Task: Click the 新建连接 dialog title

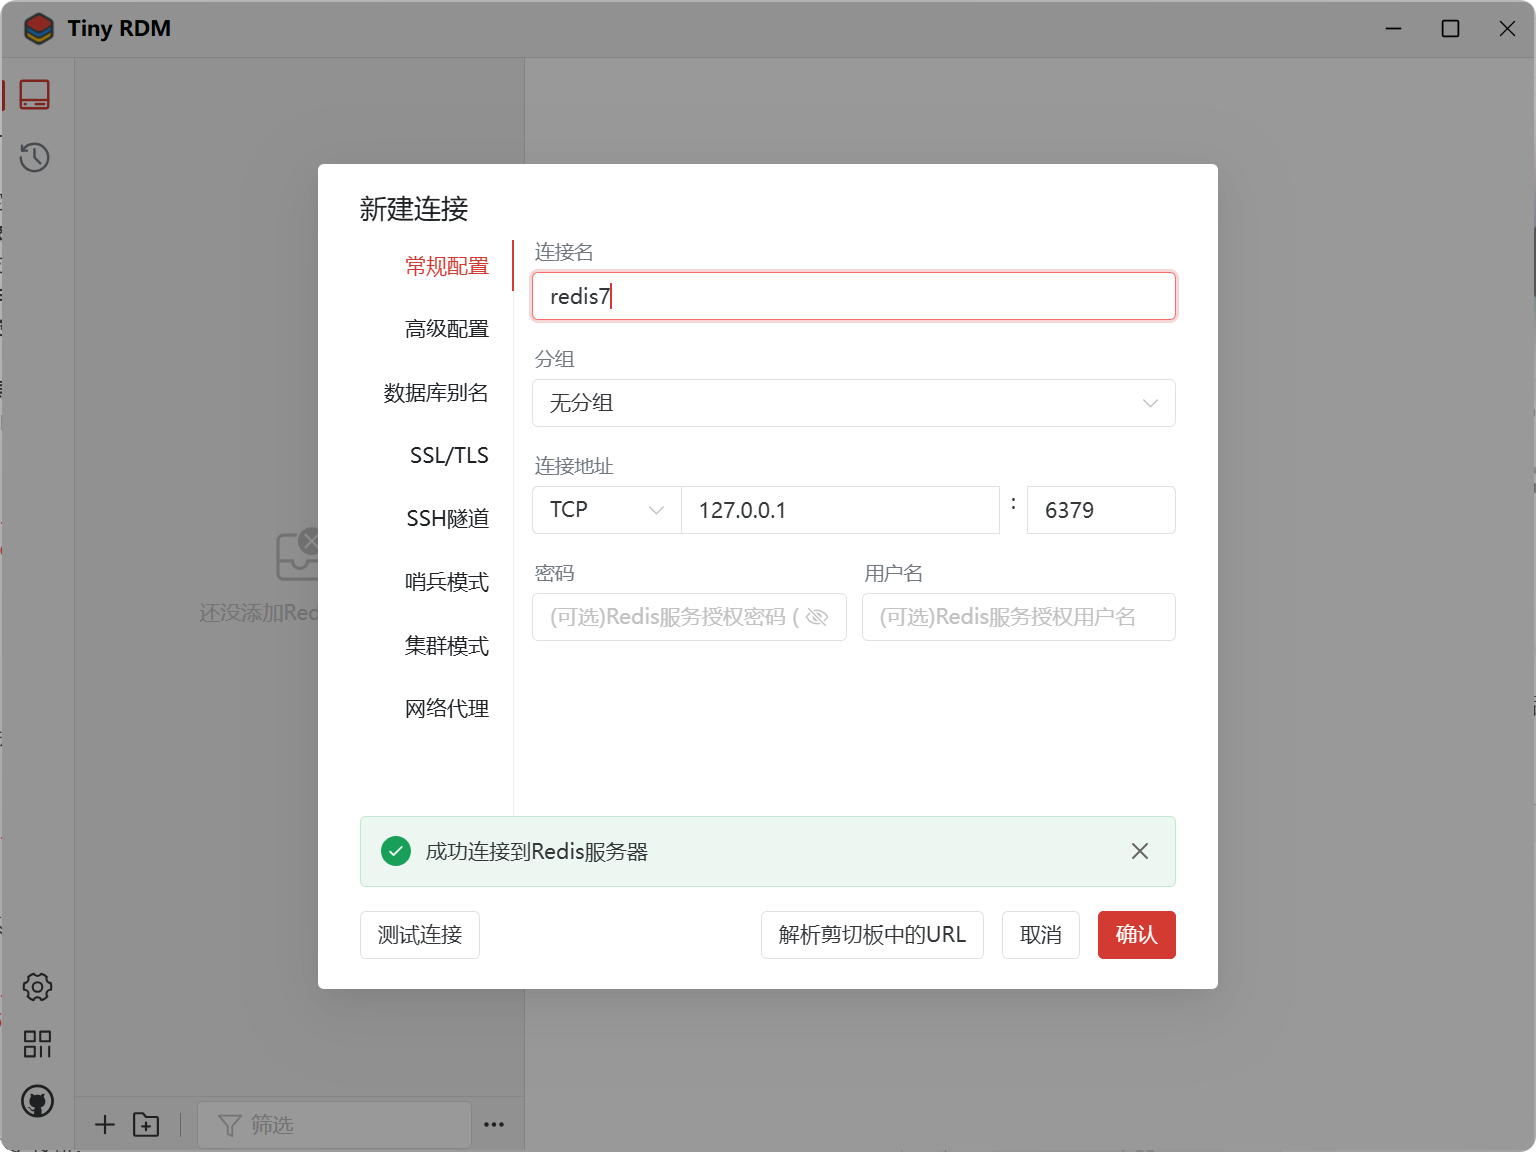Action: pyautogui.click(x=414, y=209)
